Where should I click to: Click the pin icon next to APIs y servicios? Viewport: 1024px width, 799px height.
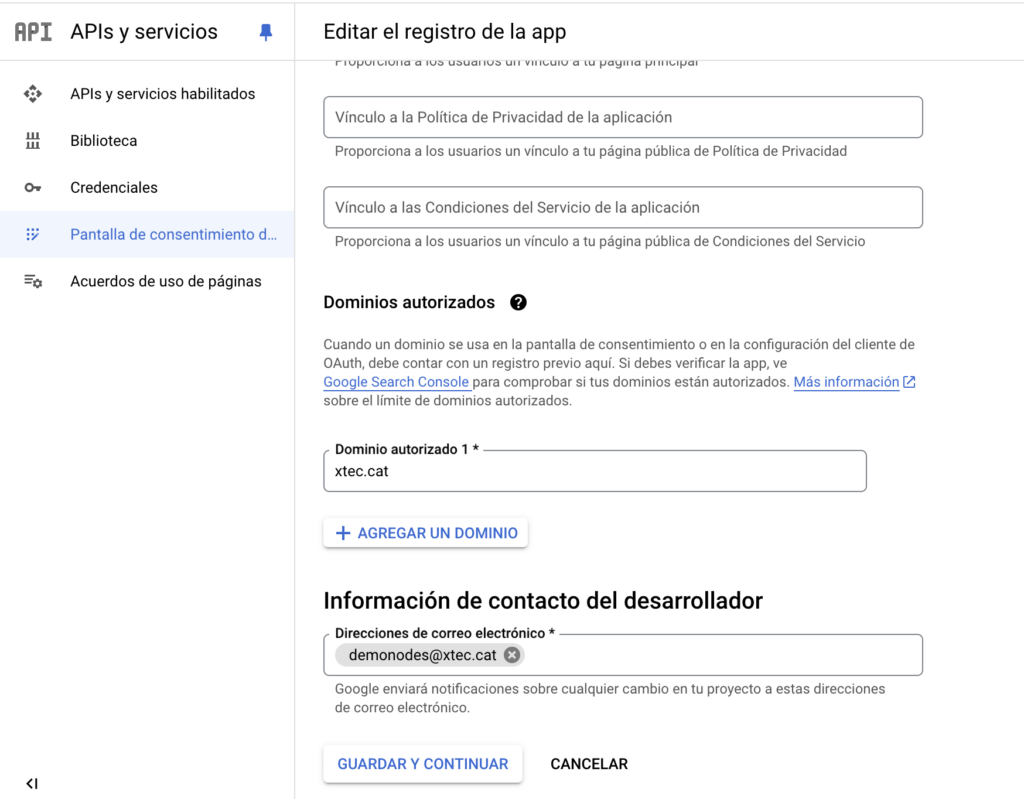[265, 32]
